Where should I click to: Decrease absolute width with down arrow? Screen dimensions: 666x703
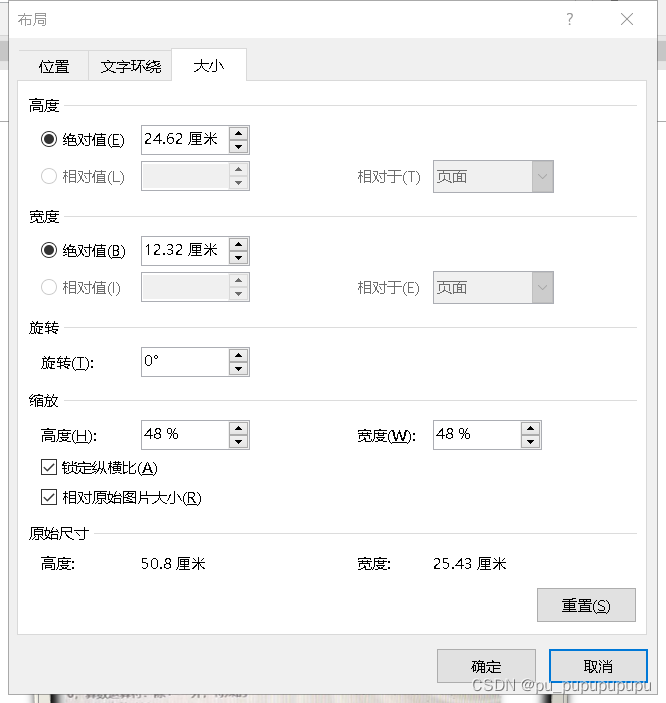(239, 257)
